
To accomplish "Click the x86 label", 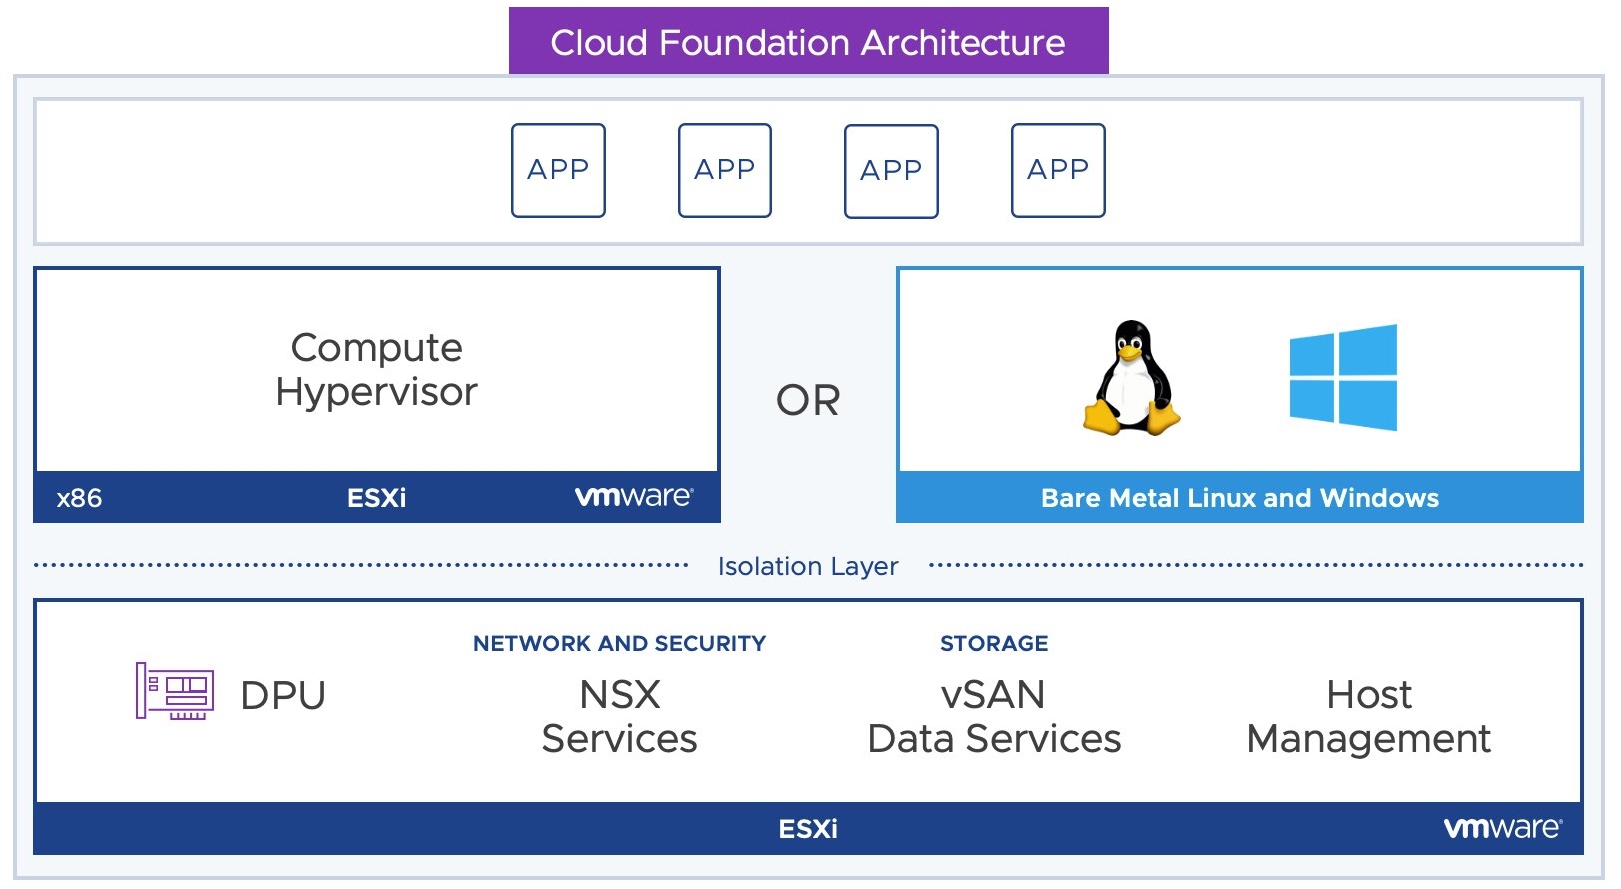I will tap(80, 498).
